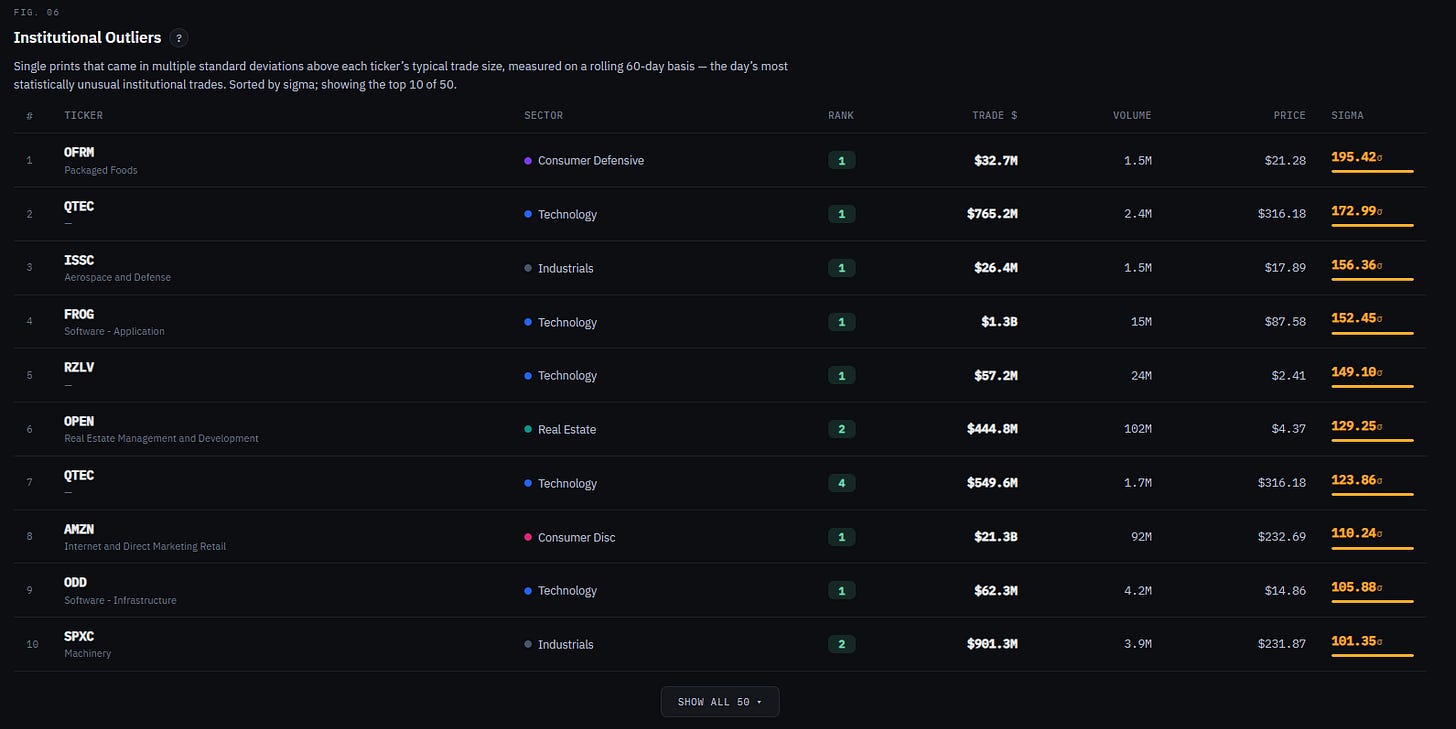Viewport: 1456px width, 729px height.
Task: Click the $21.3B trade value for AMZN
Action: pyautogui.click(x=996, y=537)
